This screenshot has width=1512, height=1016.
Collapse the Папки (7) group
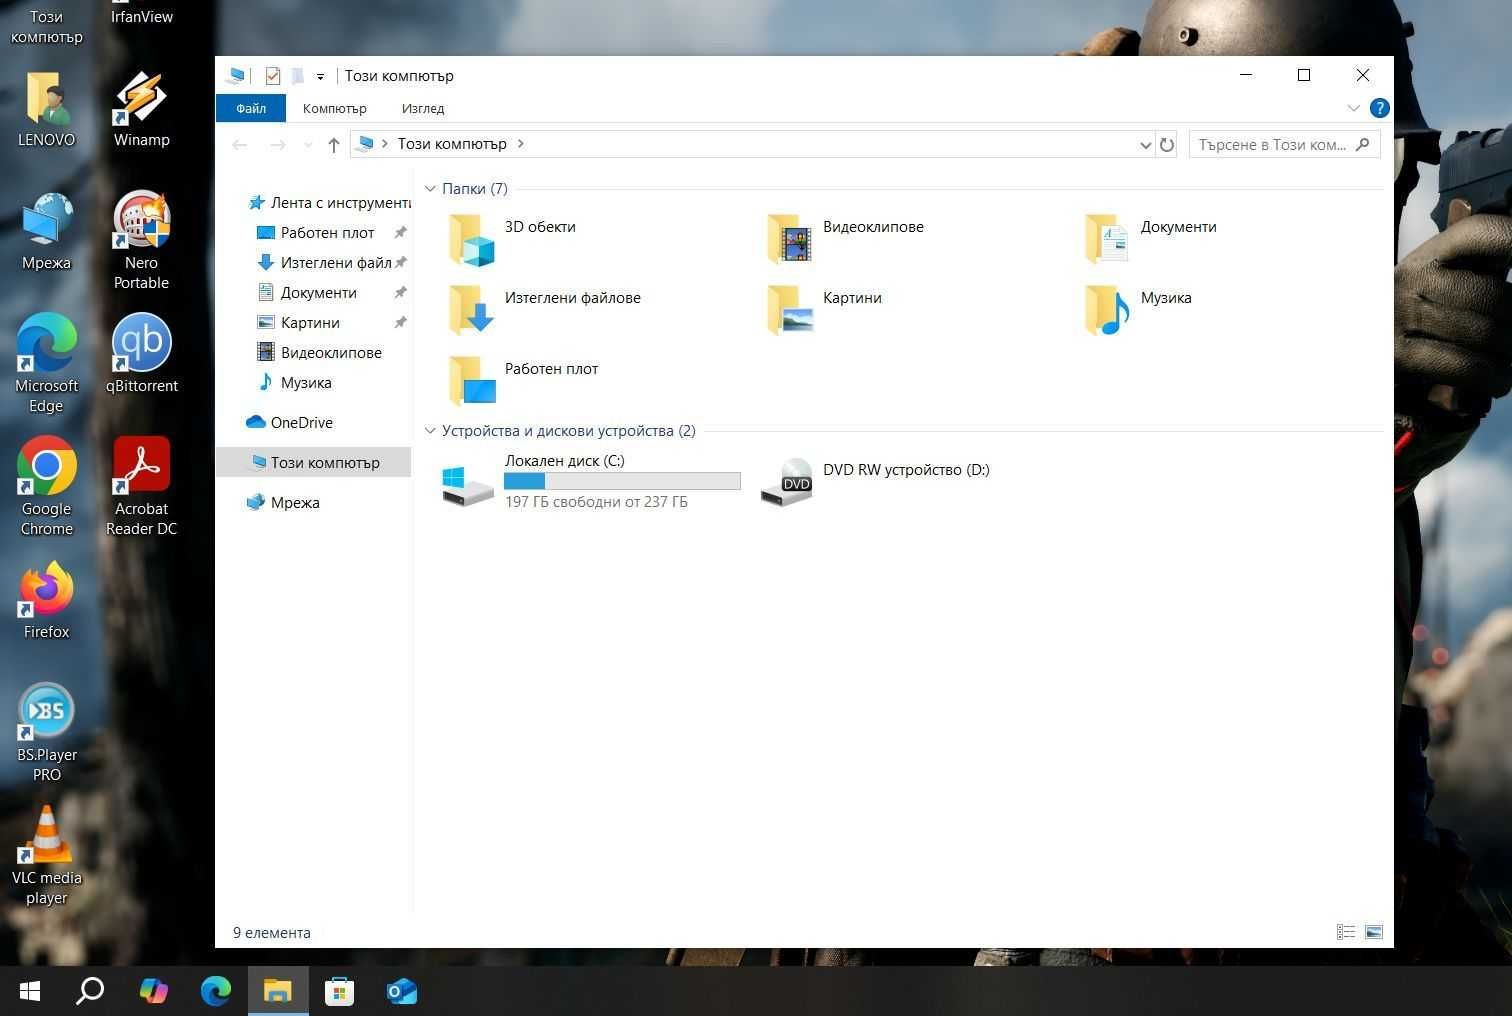coord(430,189)
